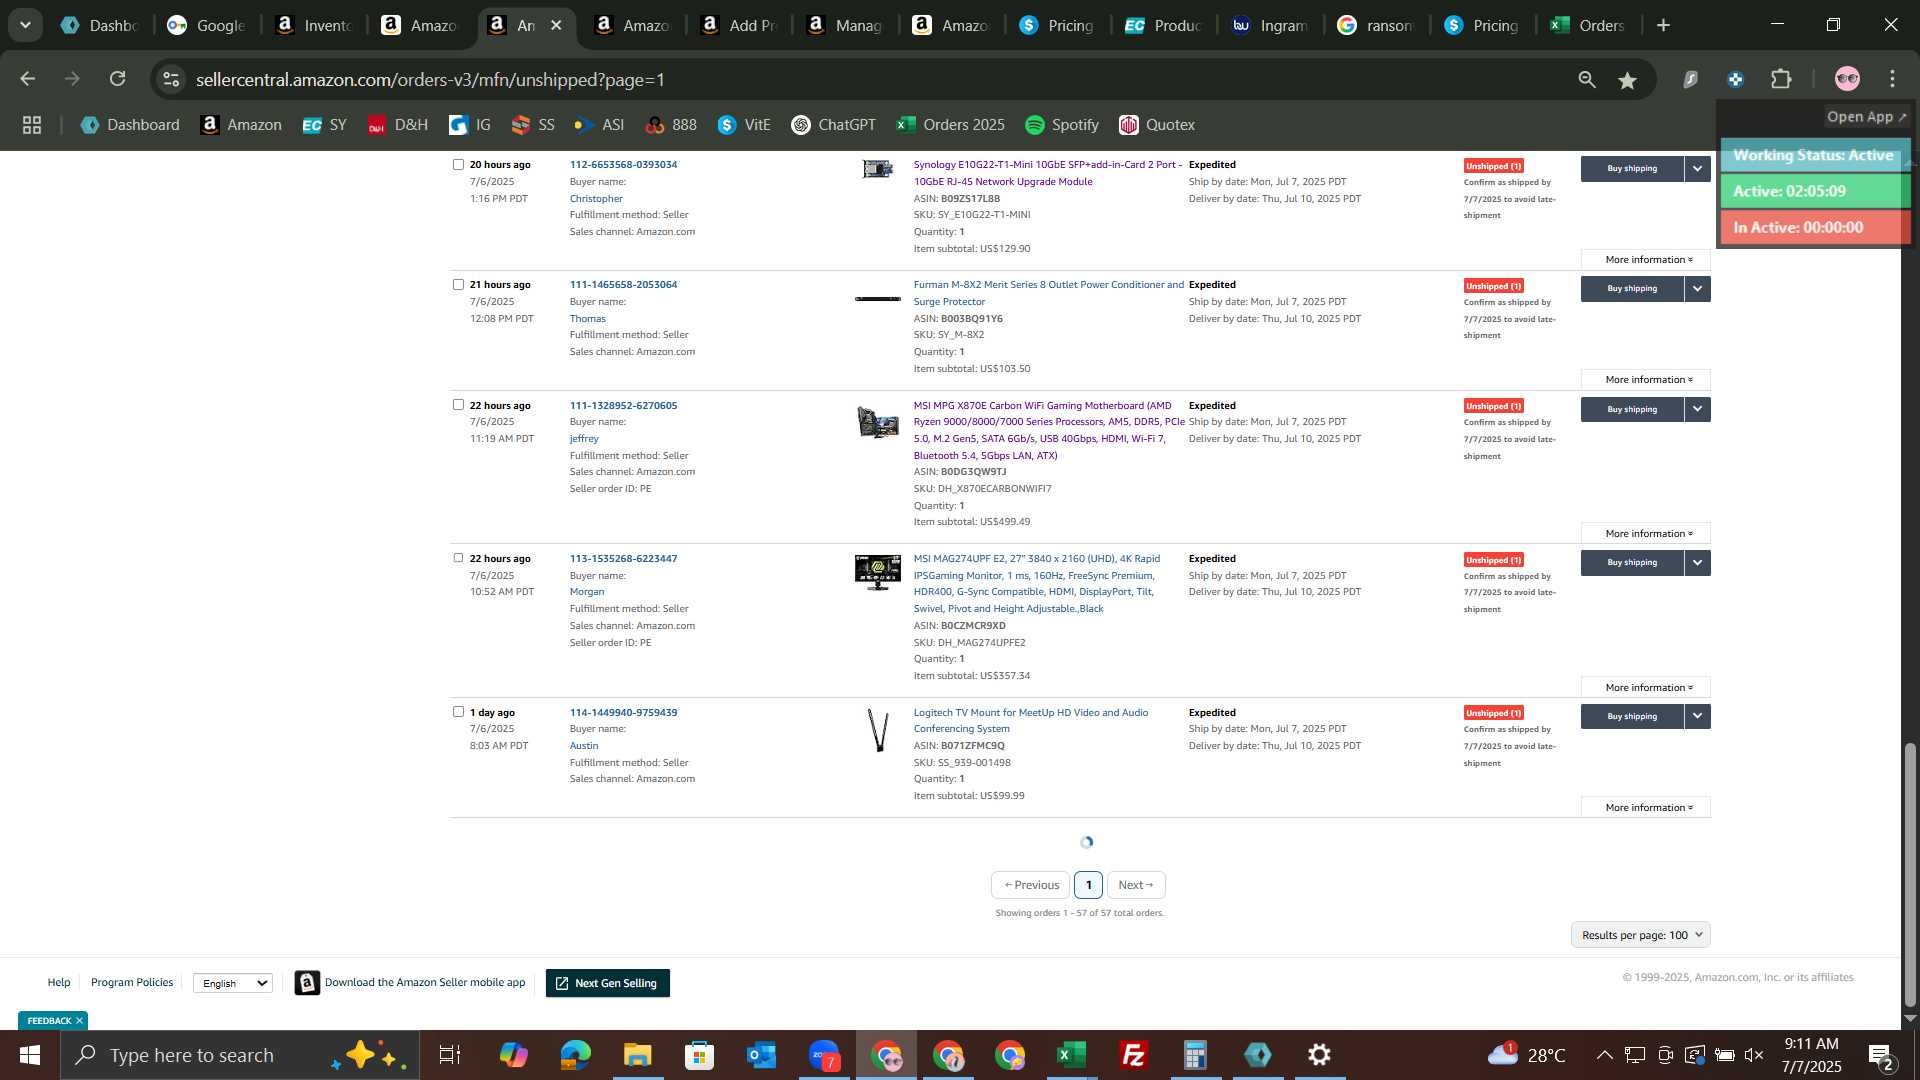Click the site information icon in the address bar

172,80
